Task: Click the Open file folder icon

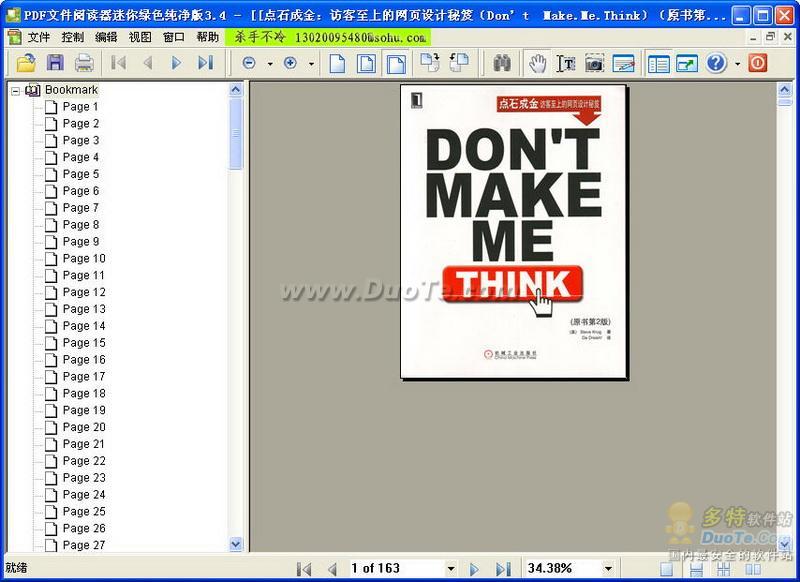Action: click(25, 63)
